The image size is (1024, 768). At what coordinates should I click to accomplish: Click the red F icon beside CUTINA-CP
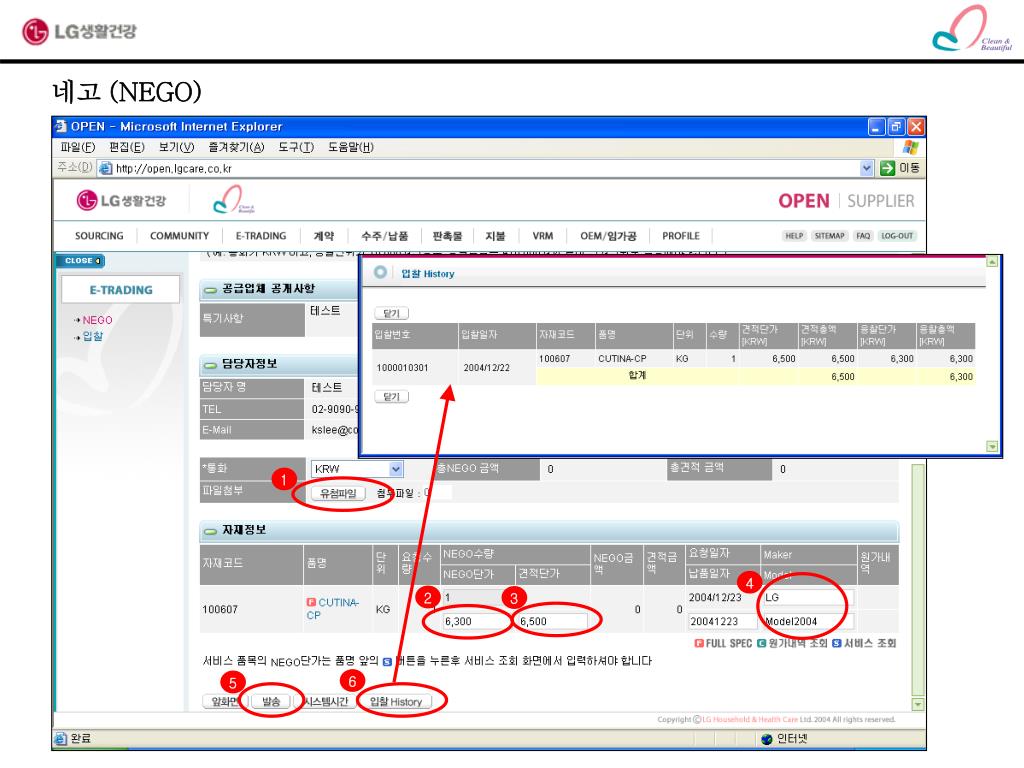click(311, 601)
